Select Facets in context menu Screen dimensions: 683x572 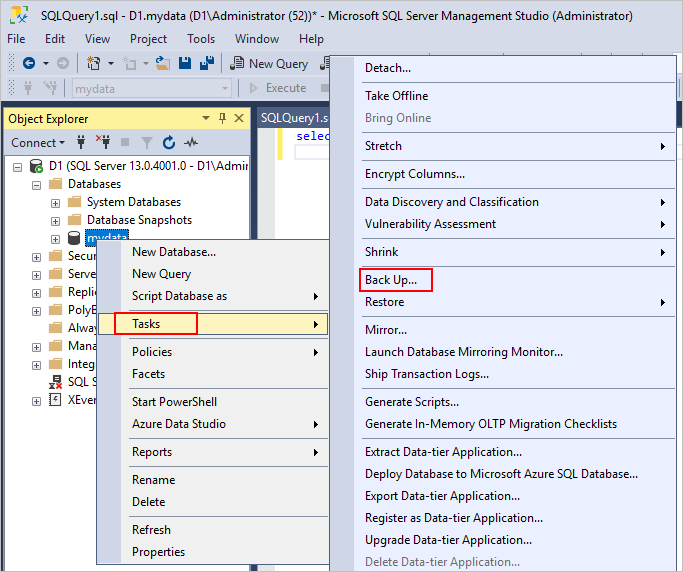(x=149, y=374)
